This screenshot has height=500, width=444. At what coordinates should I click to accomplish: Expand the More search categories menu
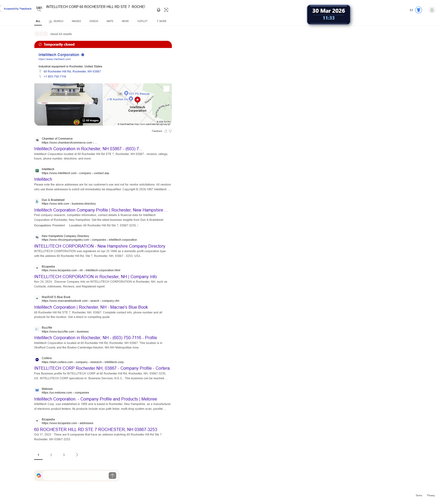tap(161, 21)
